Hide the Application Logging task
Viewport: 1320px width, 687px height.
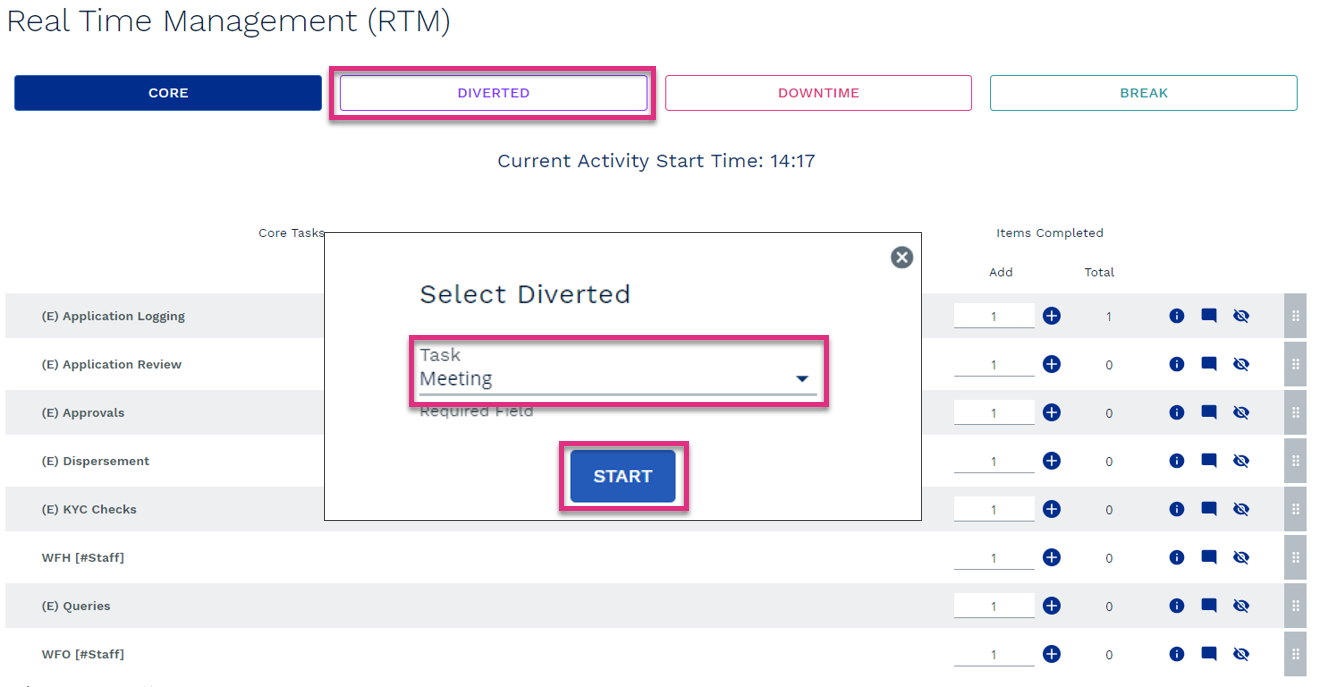tap(1241, 316)
